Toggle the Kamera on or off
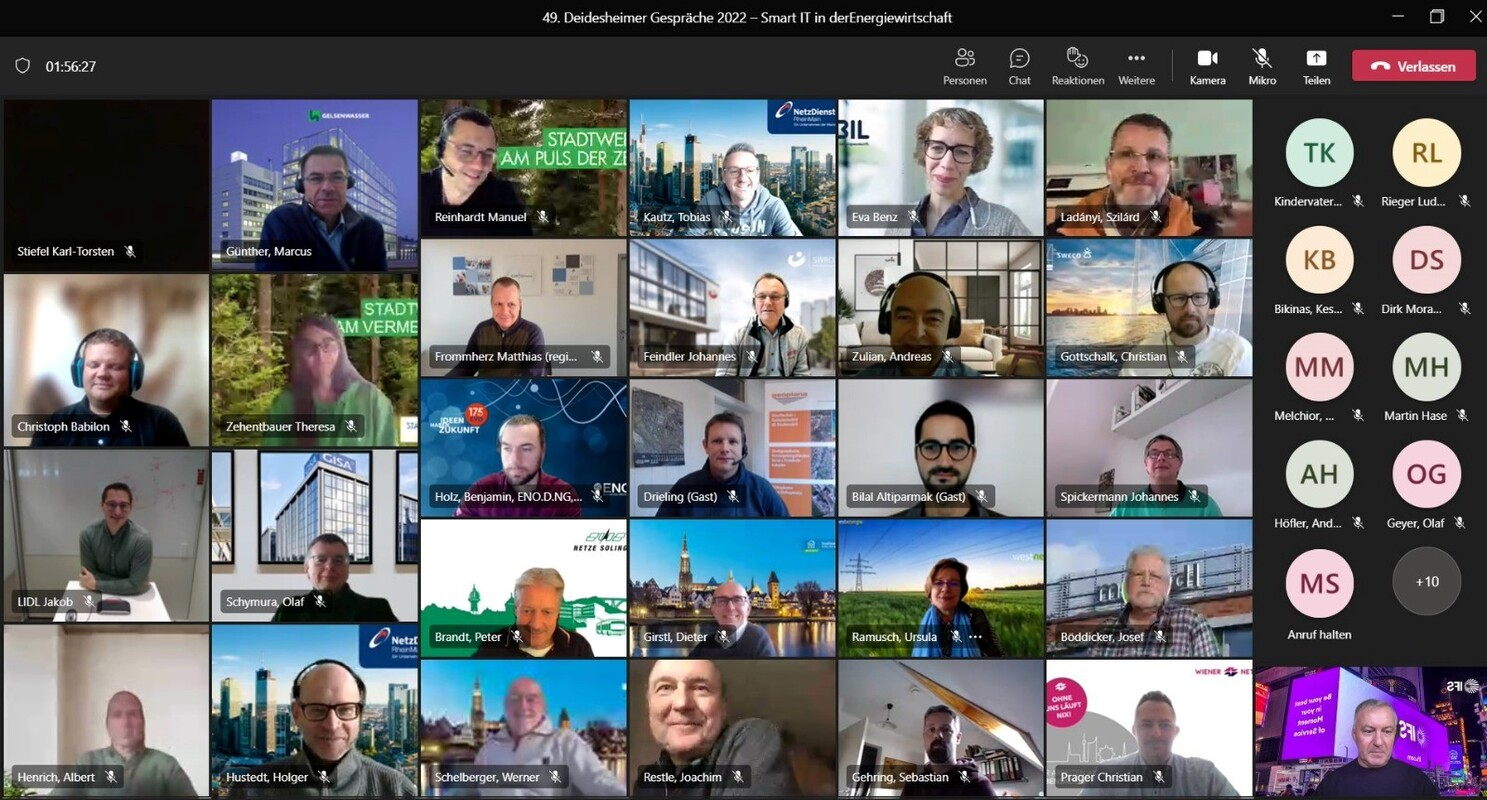Image resolution: width=1487 pixels, height=800 pixels. 1207,66
